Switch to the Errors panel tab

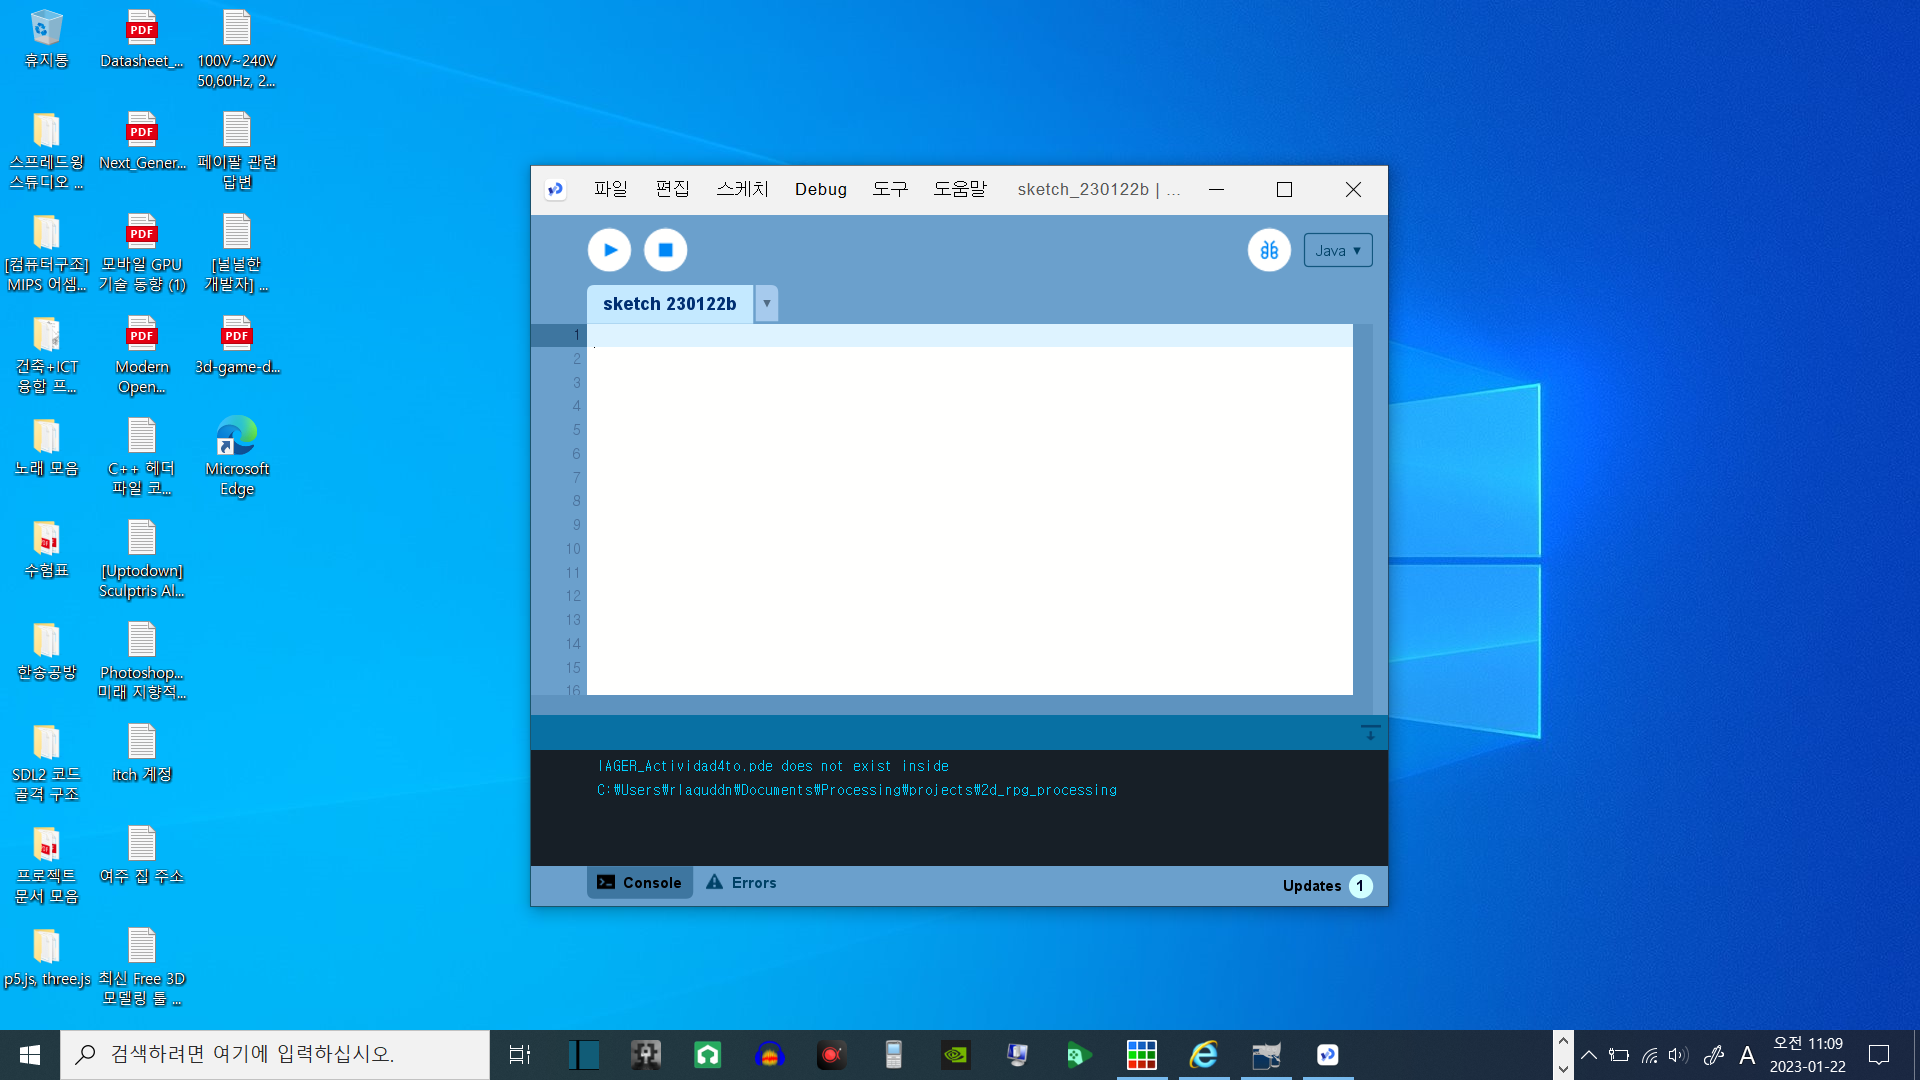741,883
